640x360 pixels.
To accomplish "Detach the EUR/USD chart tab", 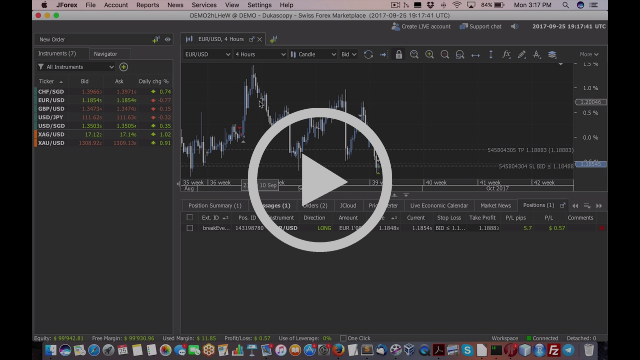I will click(251, 39).
